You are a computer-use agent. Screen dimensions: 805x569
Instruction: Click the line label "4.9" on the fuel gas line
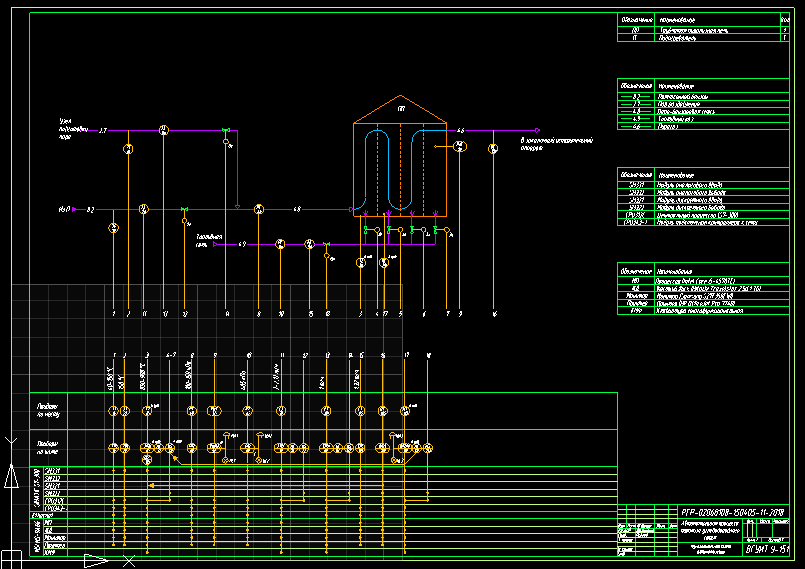point(242,244)
